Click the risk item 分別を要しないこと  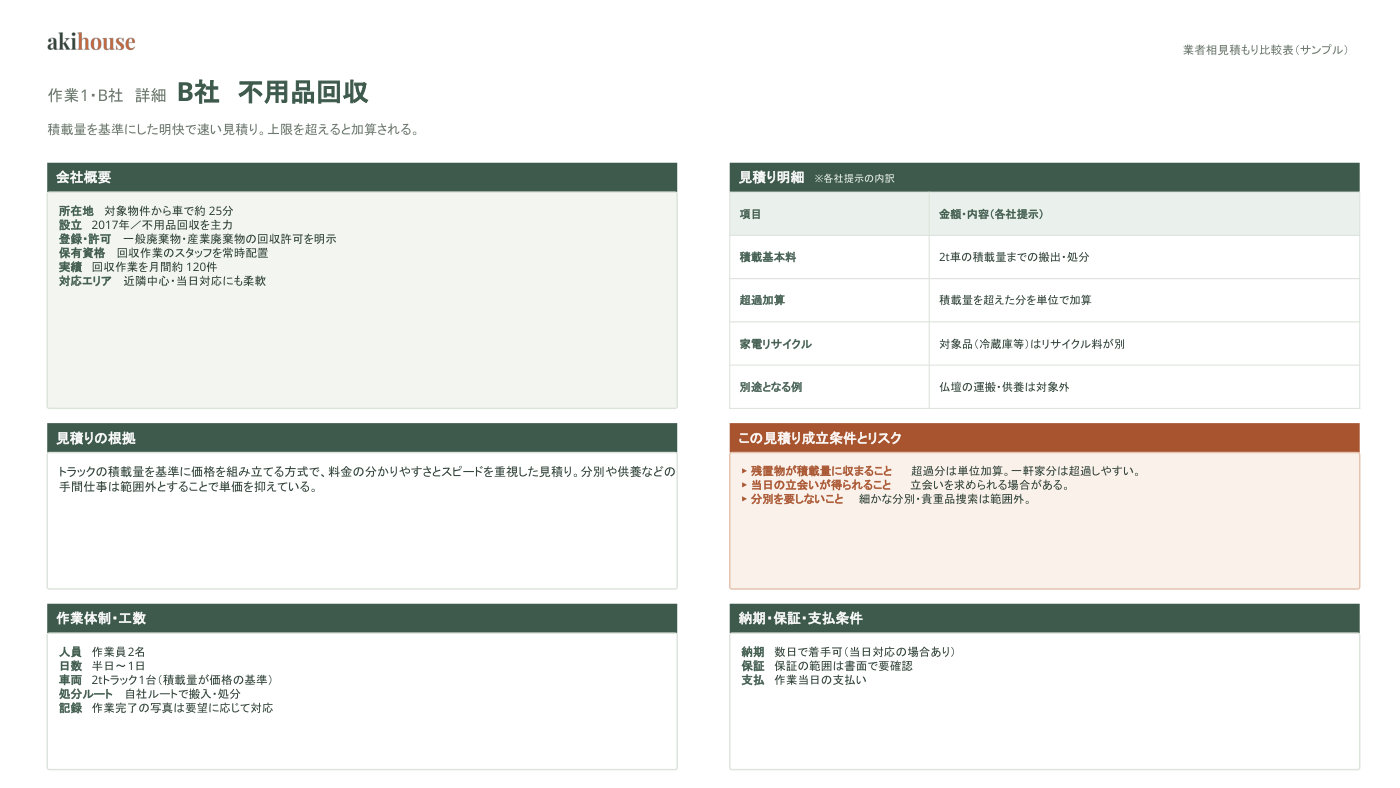pyautogui.click(x=886, y=499)
